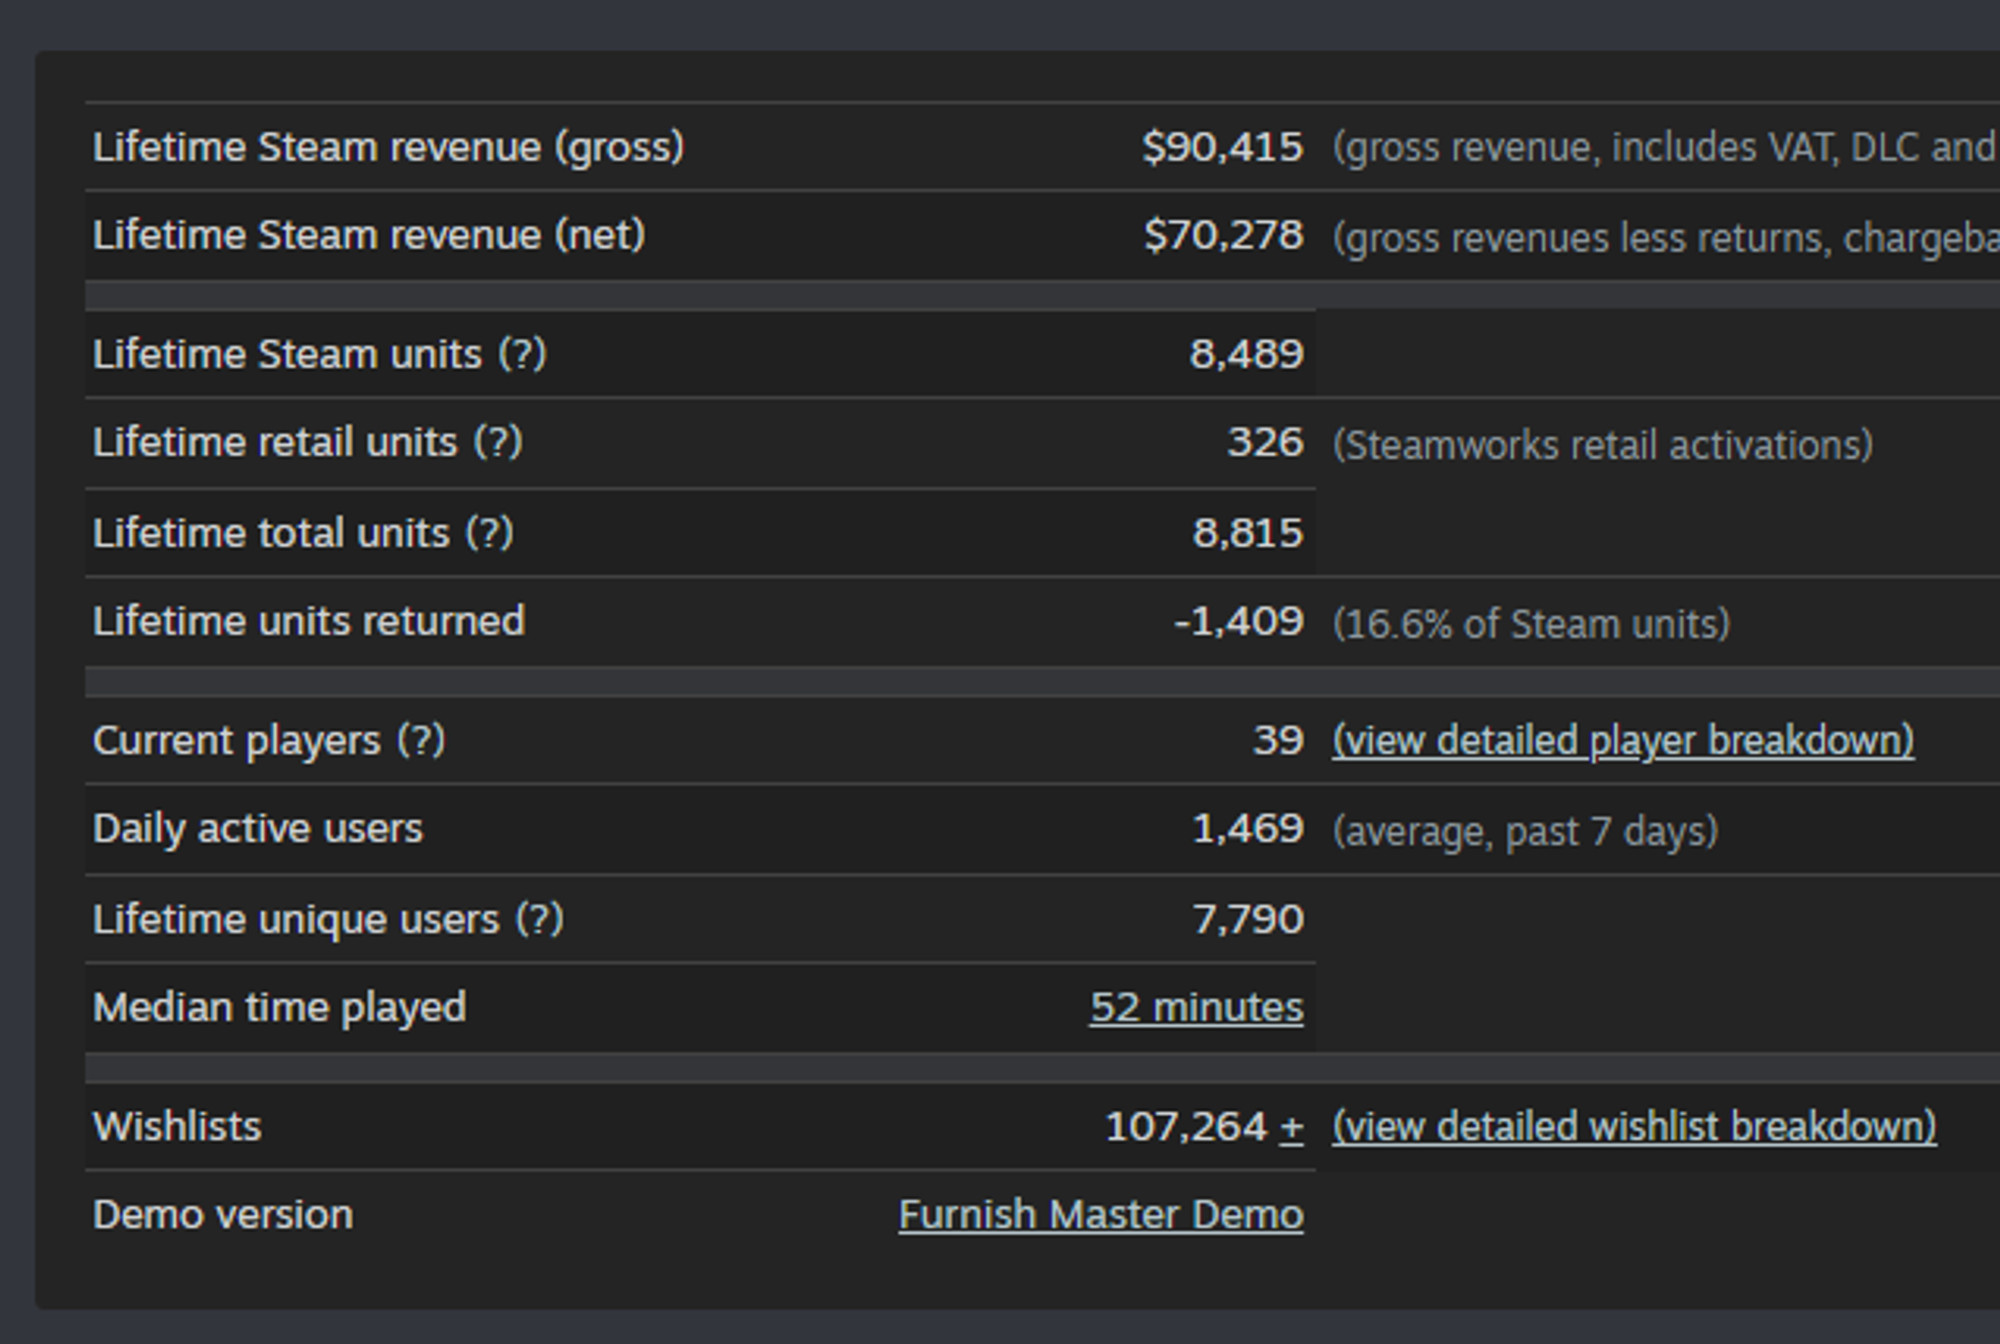This screenshot has width=2000, height=1344.
Task: Select the gross revenue value $90,415
Action: pos(1222,147)
